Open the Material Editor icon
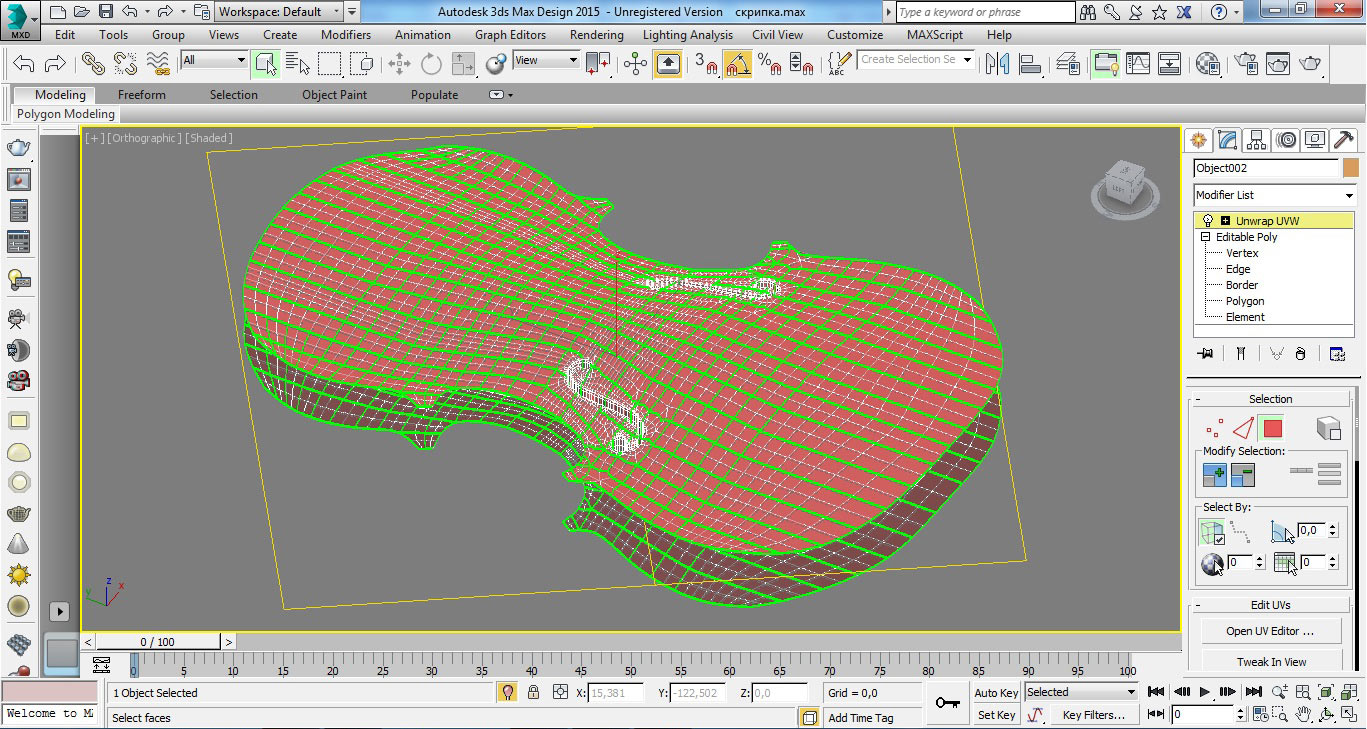Screen dimensions: 1367x729 [1208, 64]
